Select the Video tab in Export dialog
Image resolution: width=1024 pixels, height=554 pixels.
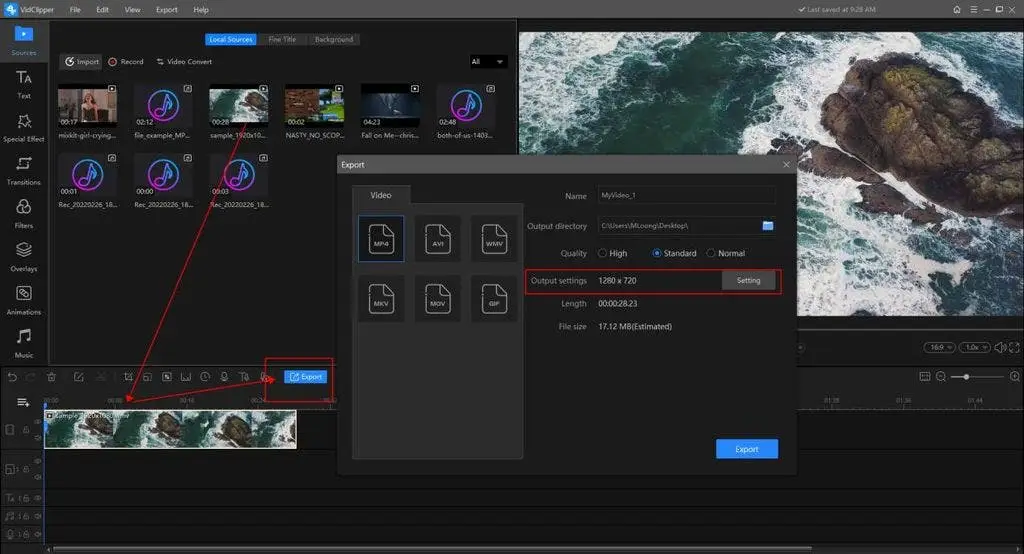[381, 195]
